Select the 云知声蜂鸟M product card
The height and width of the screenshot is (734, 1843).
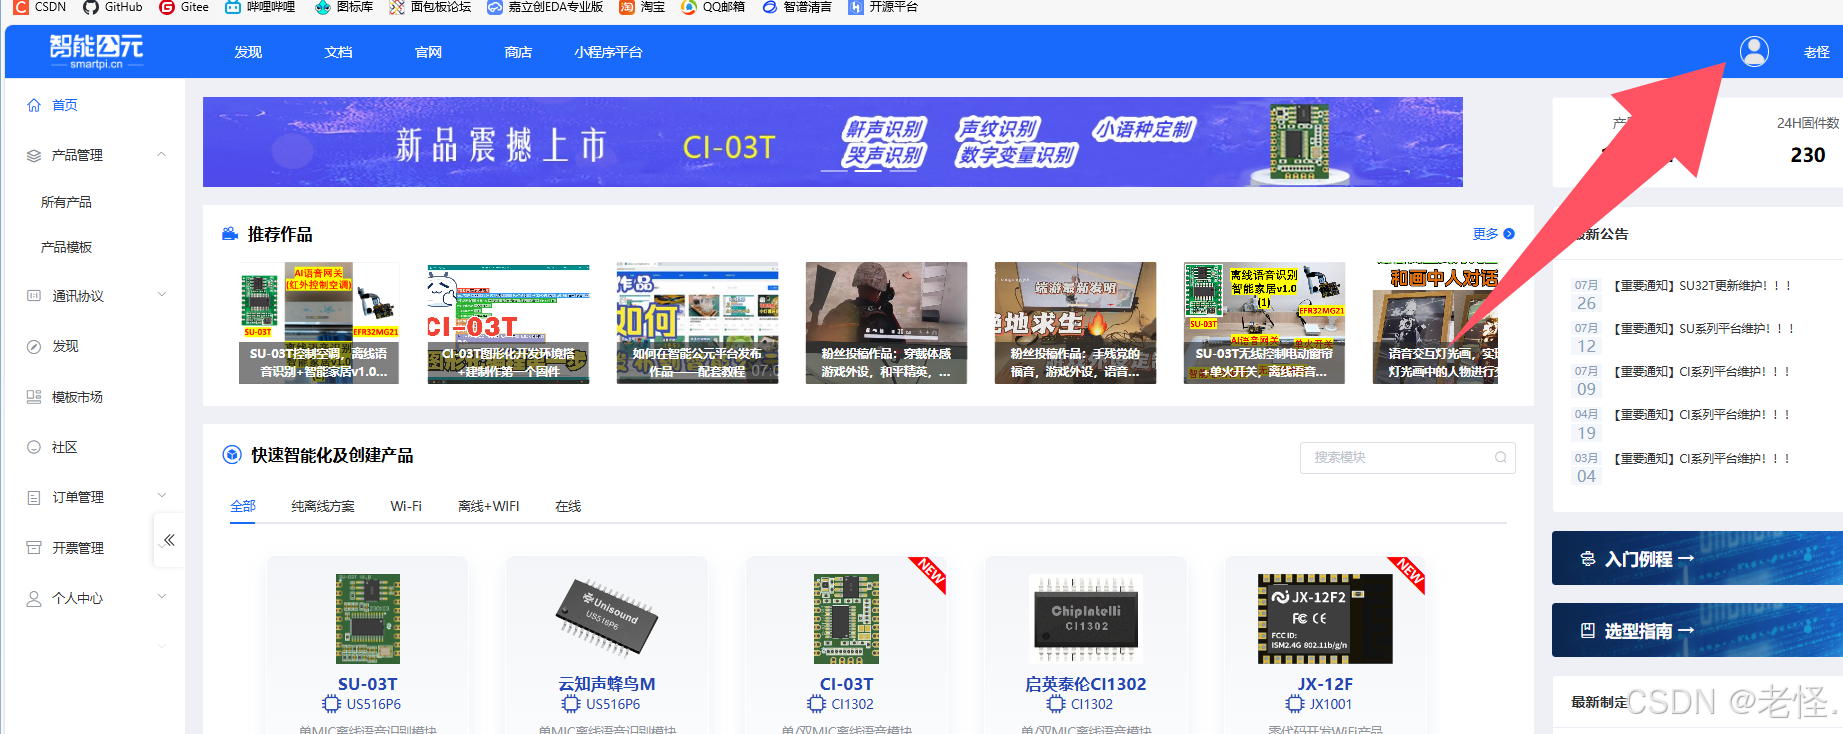click(x=607, y=645)
